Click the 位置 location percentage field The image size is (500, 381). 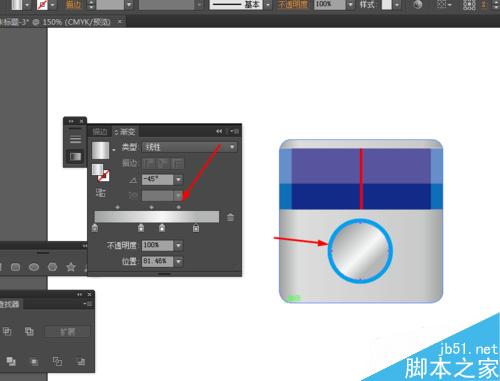pyautogui.click(x=158, y=261)
